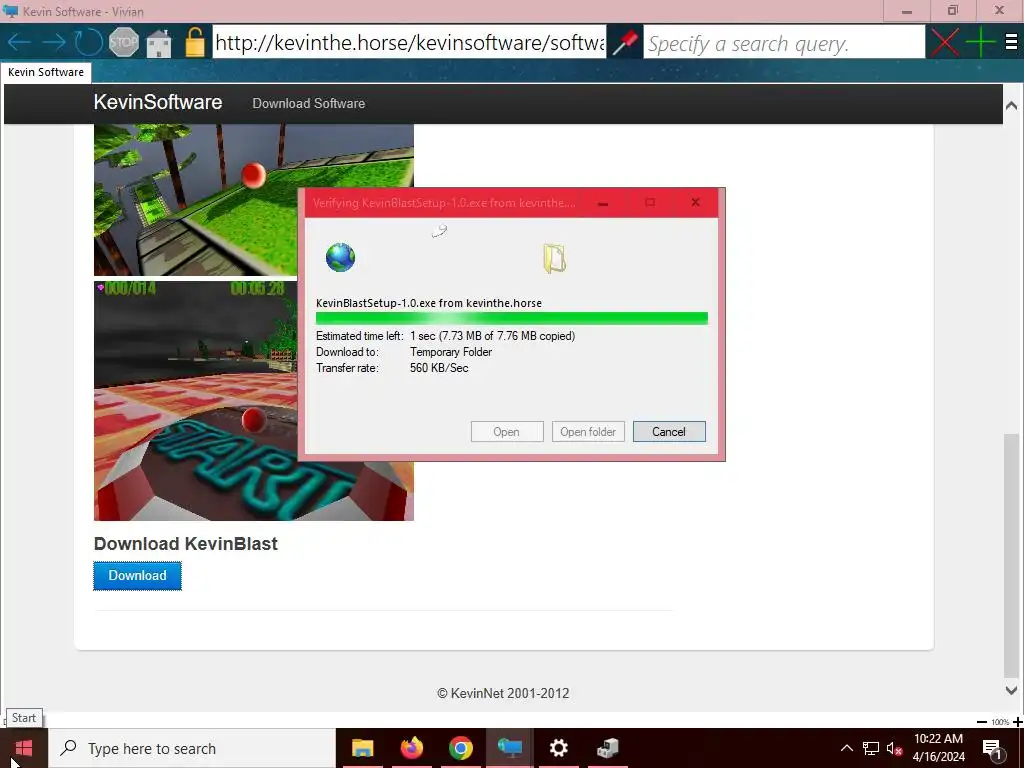
Task: Click the KevinNet 2001-2012 copyright text
Action: [x=503, y=694]
